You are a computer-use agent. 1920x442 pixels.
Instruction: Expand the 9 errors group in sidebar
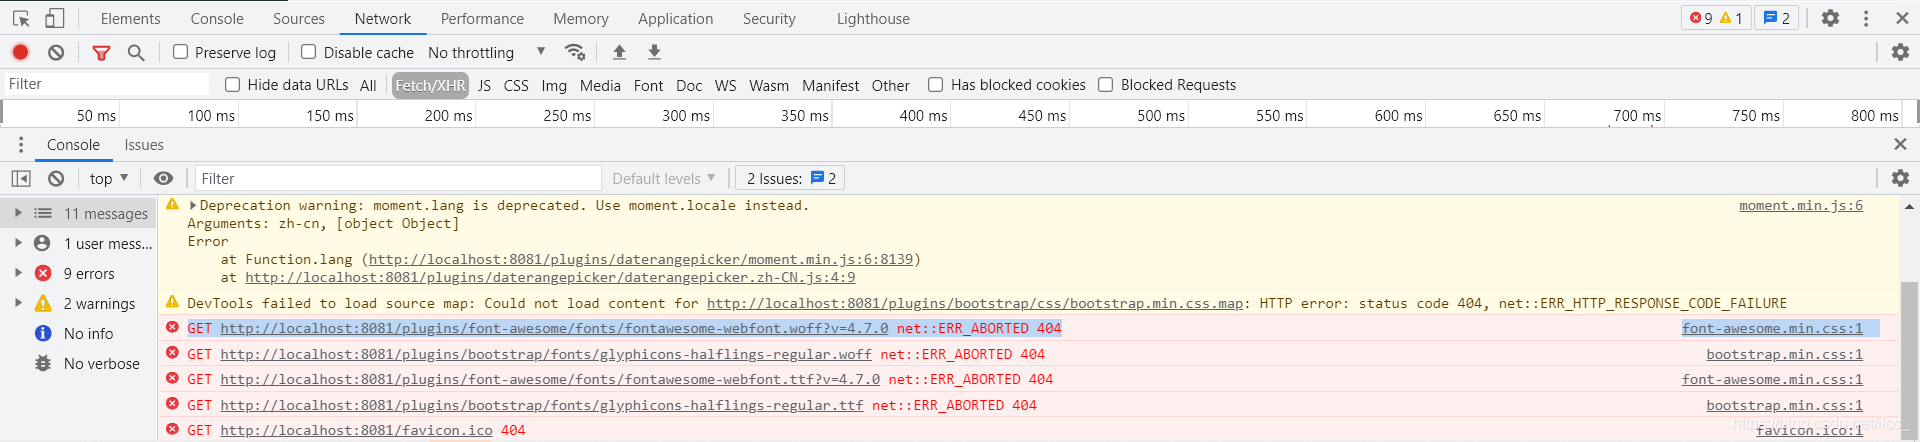[x=18, y=273]
